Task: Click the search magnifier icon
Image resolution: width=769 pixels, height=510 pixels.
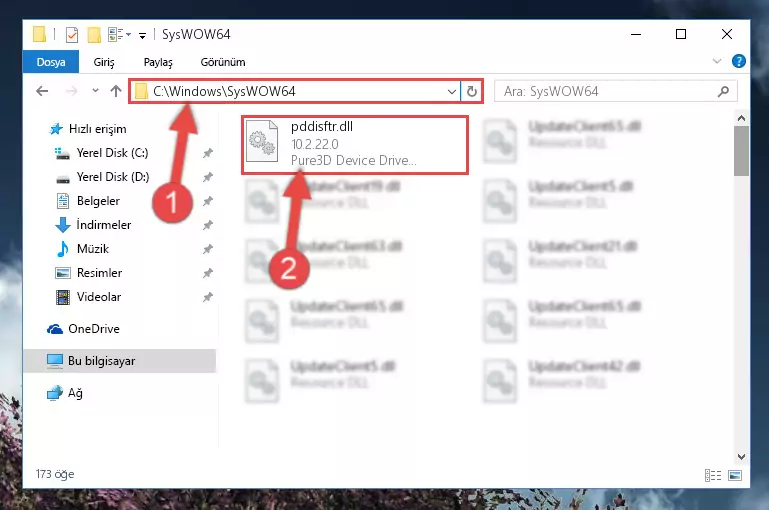Action: (723, 91)
